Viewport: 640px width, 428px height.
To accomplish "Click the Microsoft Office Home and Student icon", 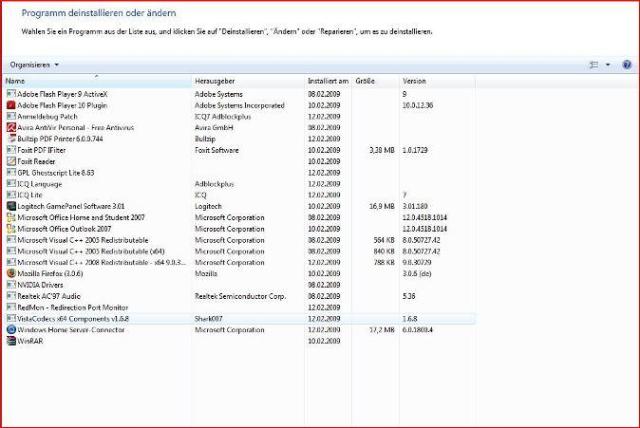I will click(11, 217).
